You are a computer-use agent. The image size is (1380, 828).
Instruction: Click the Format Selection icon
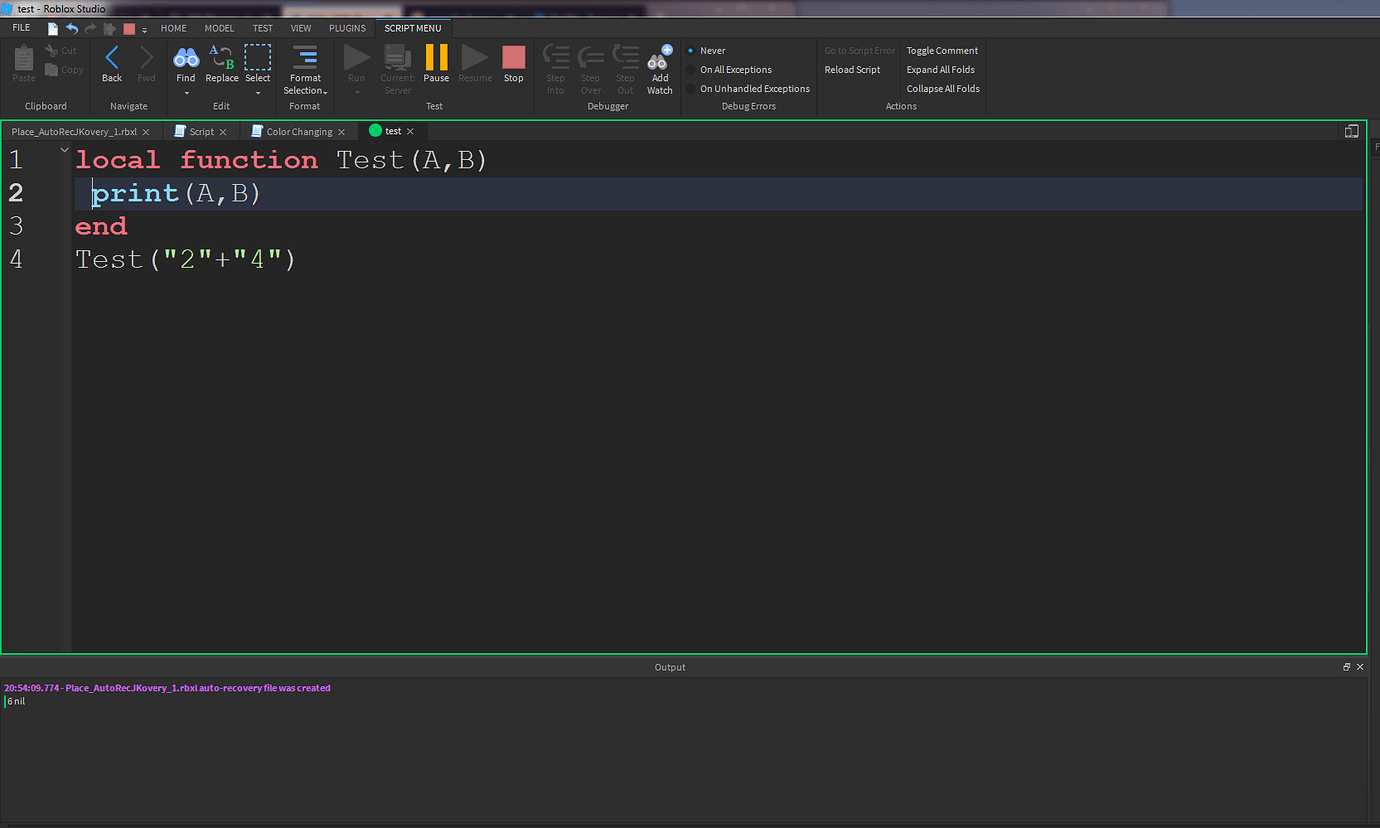pos(305,57)
